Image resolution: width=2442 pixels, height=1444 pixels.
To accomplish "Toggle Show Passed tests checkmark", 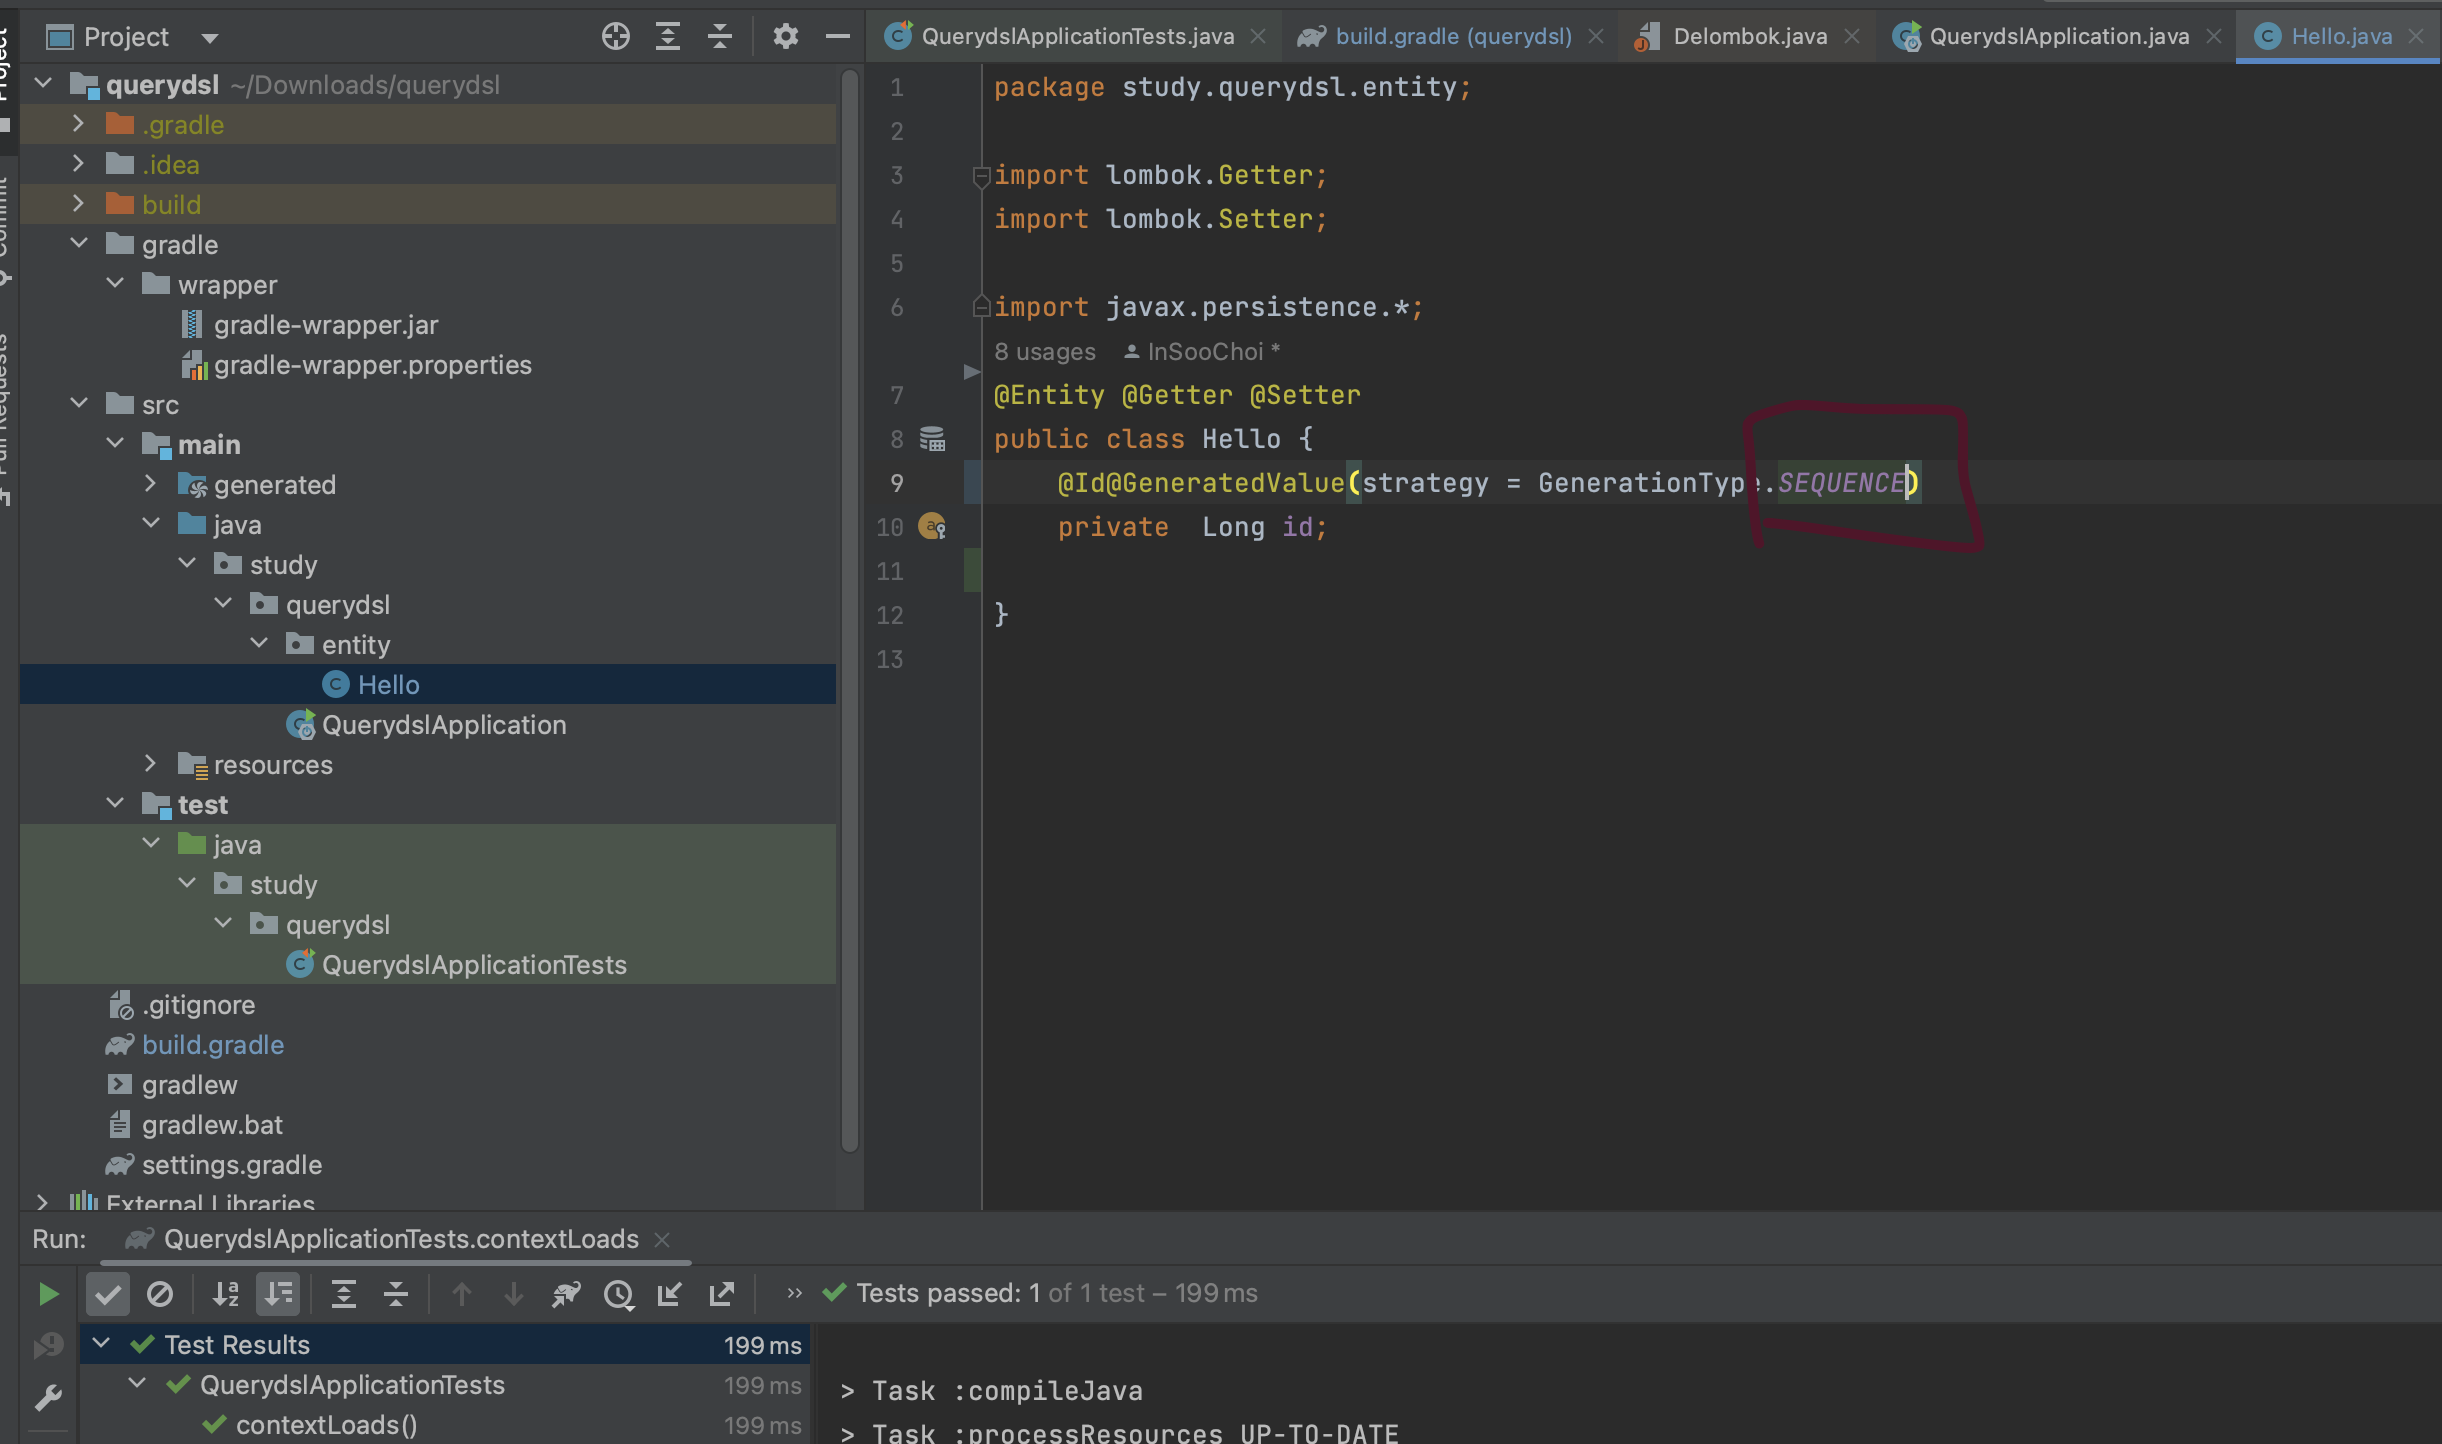I will click(108, 1294).
